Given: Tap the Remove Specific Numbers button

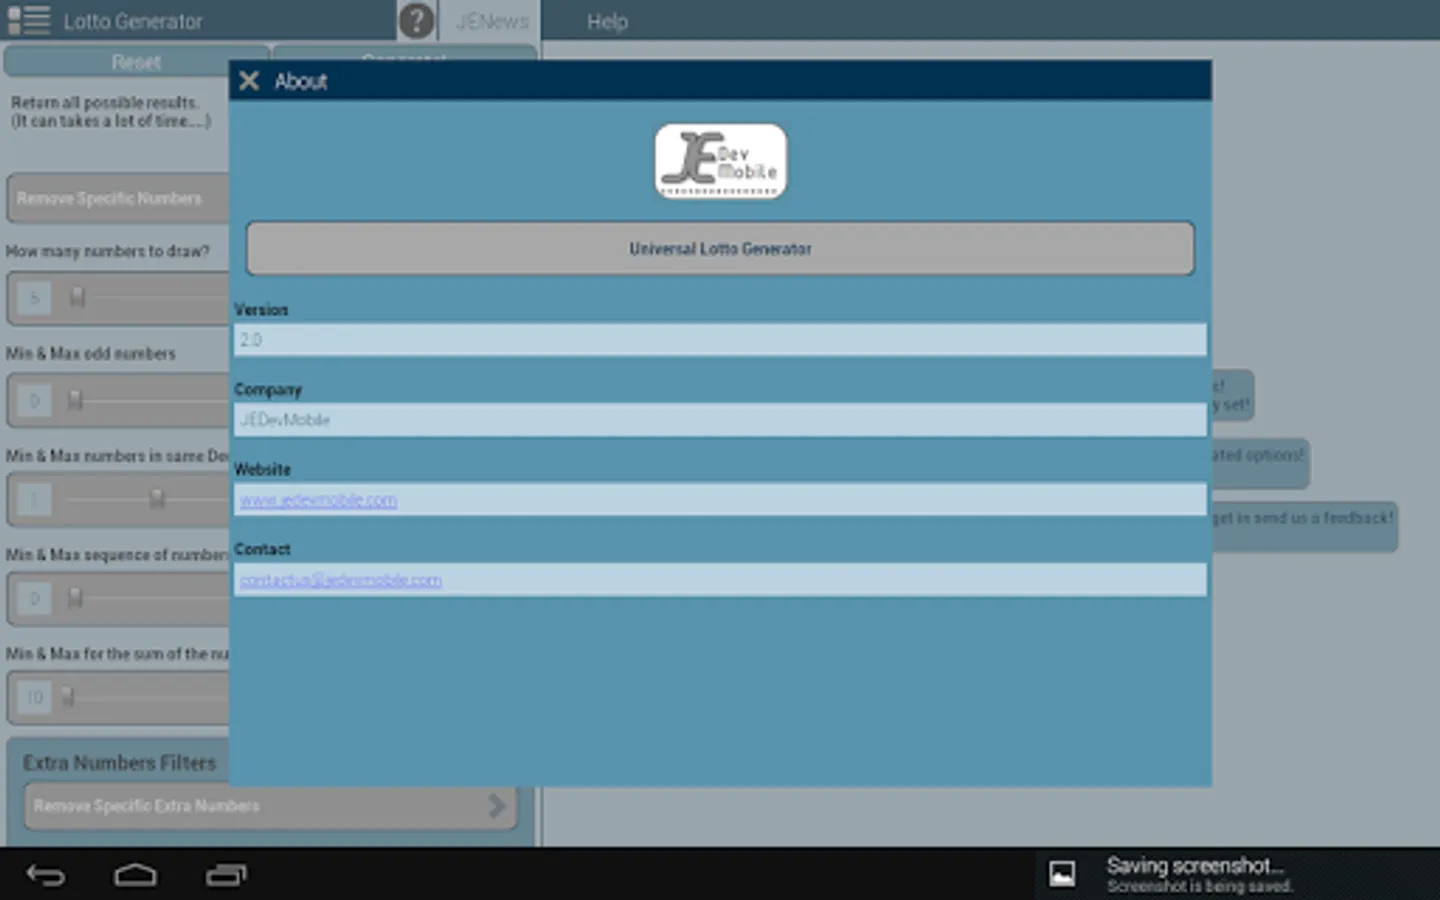Looking at the screenshot, I should pyautogui.click(x=118, y=198).
